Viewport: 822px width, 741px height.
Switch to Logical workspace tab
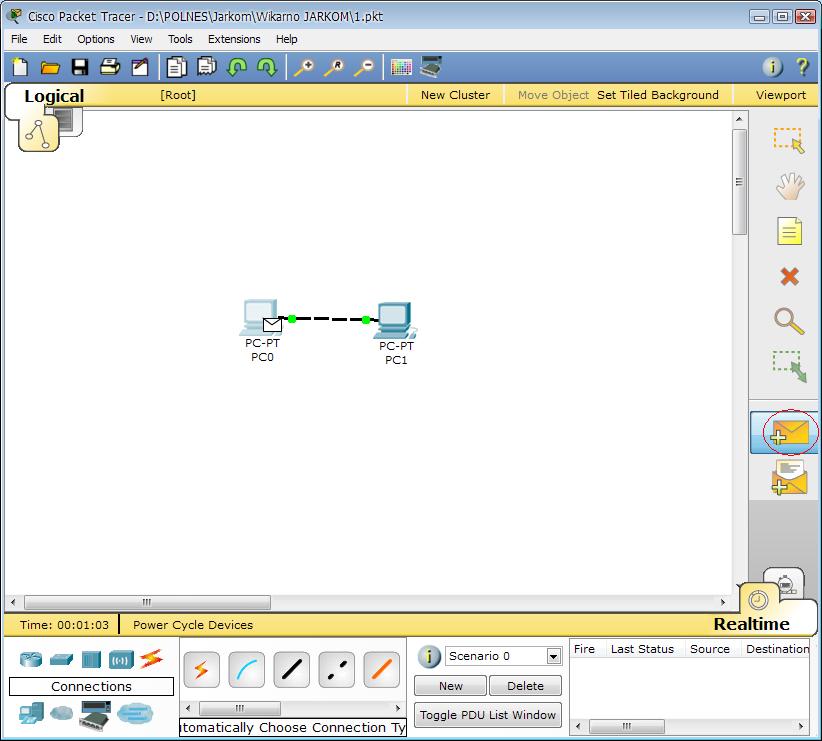pos(54,96)
